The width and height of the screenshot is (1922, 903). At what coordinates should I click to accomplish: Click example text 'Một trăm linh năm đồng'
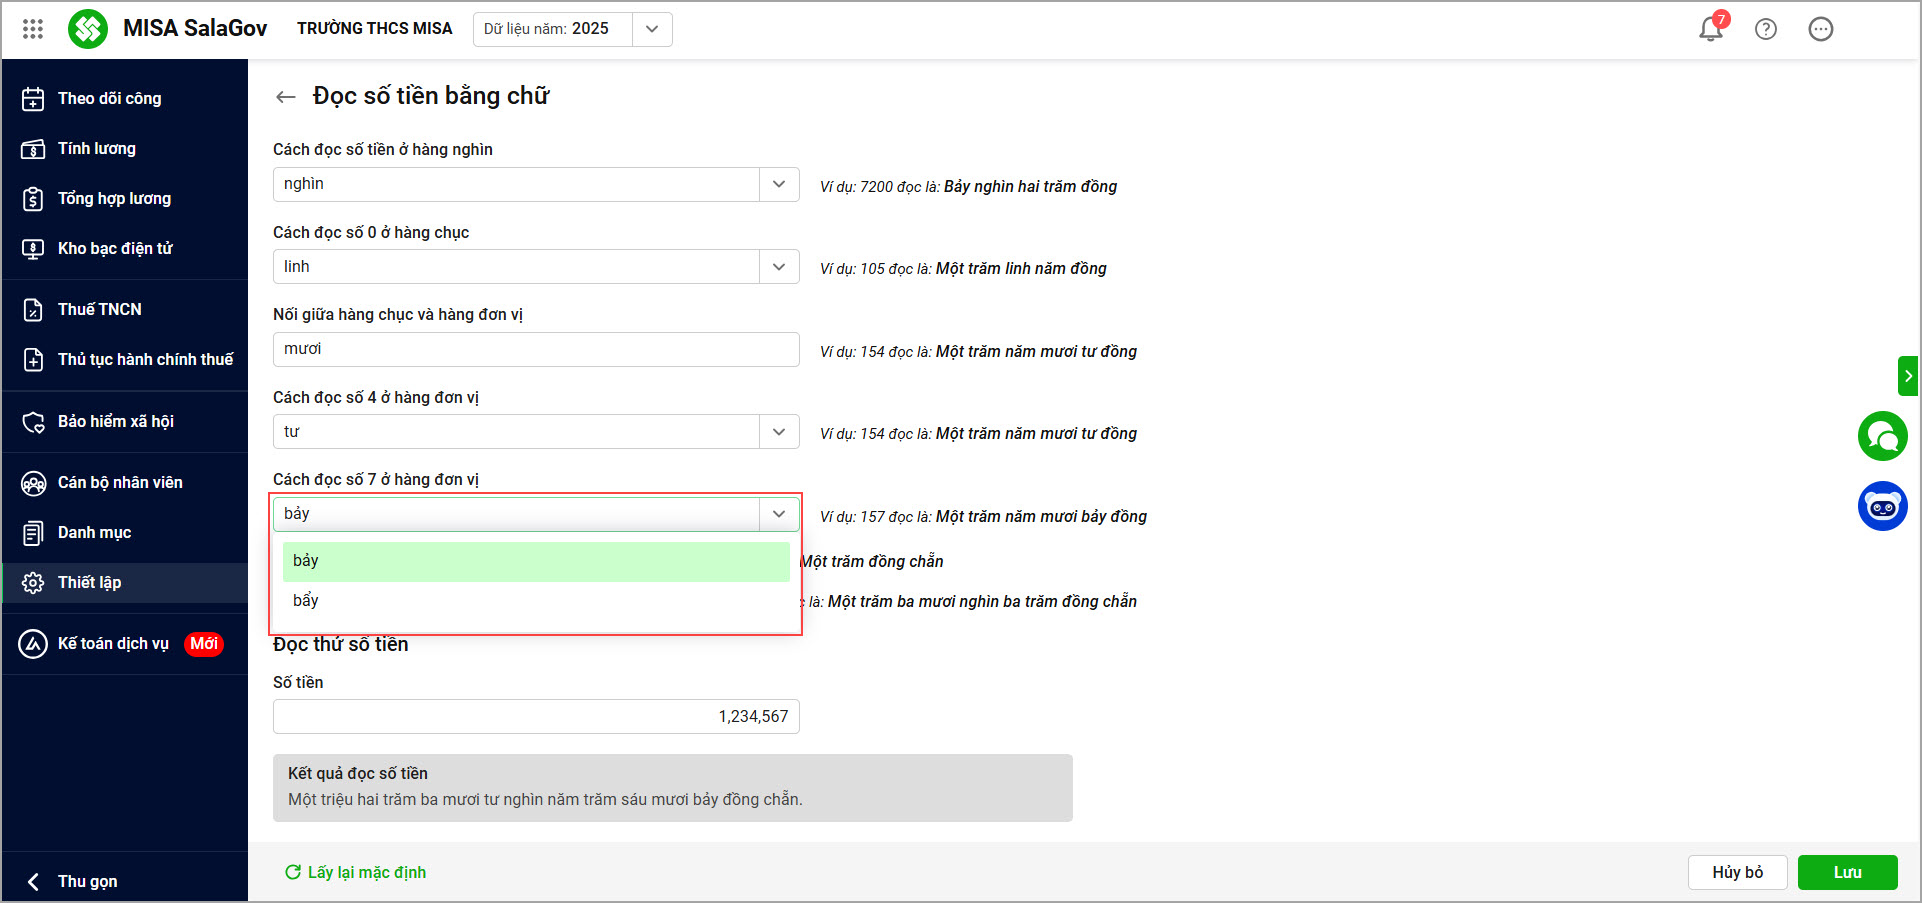coord(1021,269)
